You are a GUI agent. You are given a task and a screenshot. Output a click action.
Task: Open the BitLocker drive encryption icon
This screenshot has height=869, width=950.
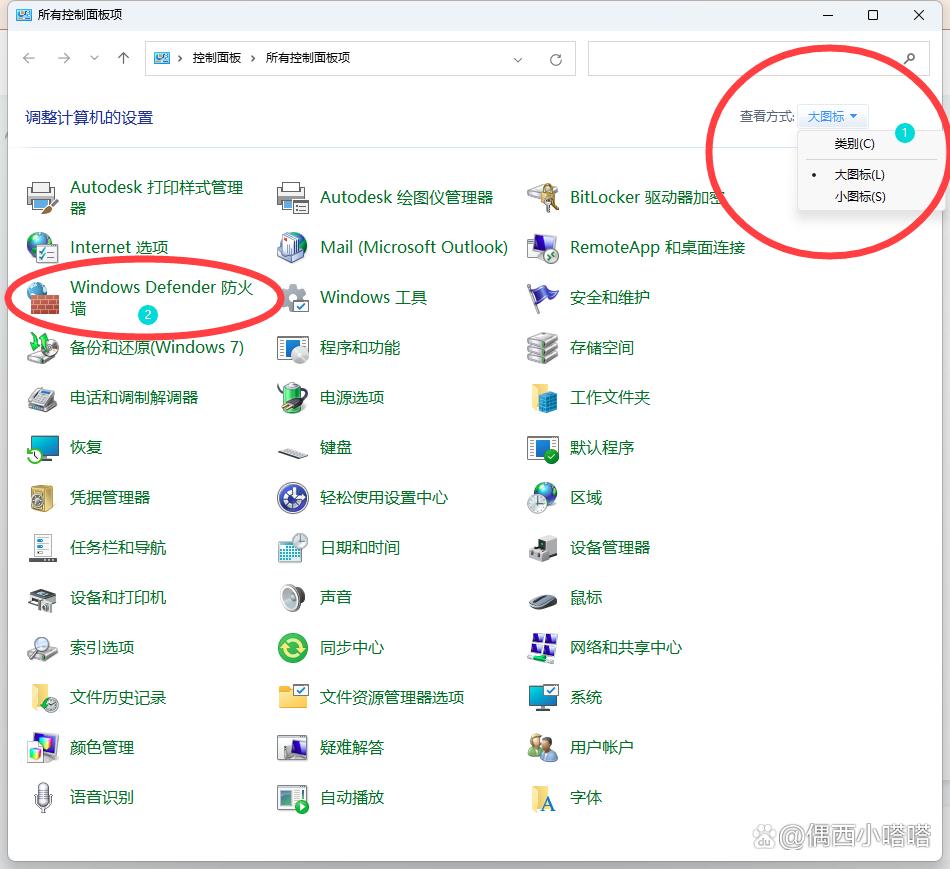tap(543, 197)
